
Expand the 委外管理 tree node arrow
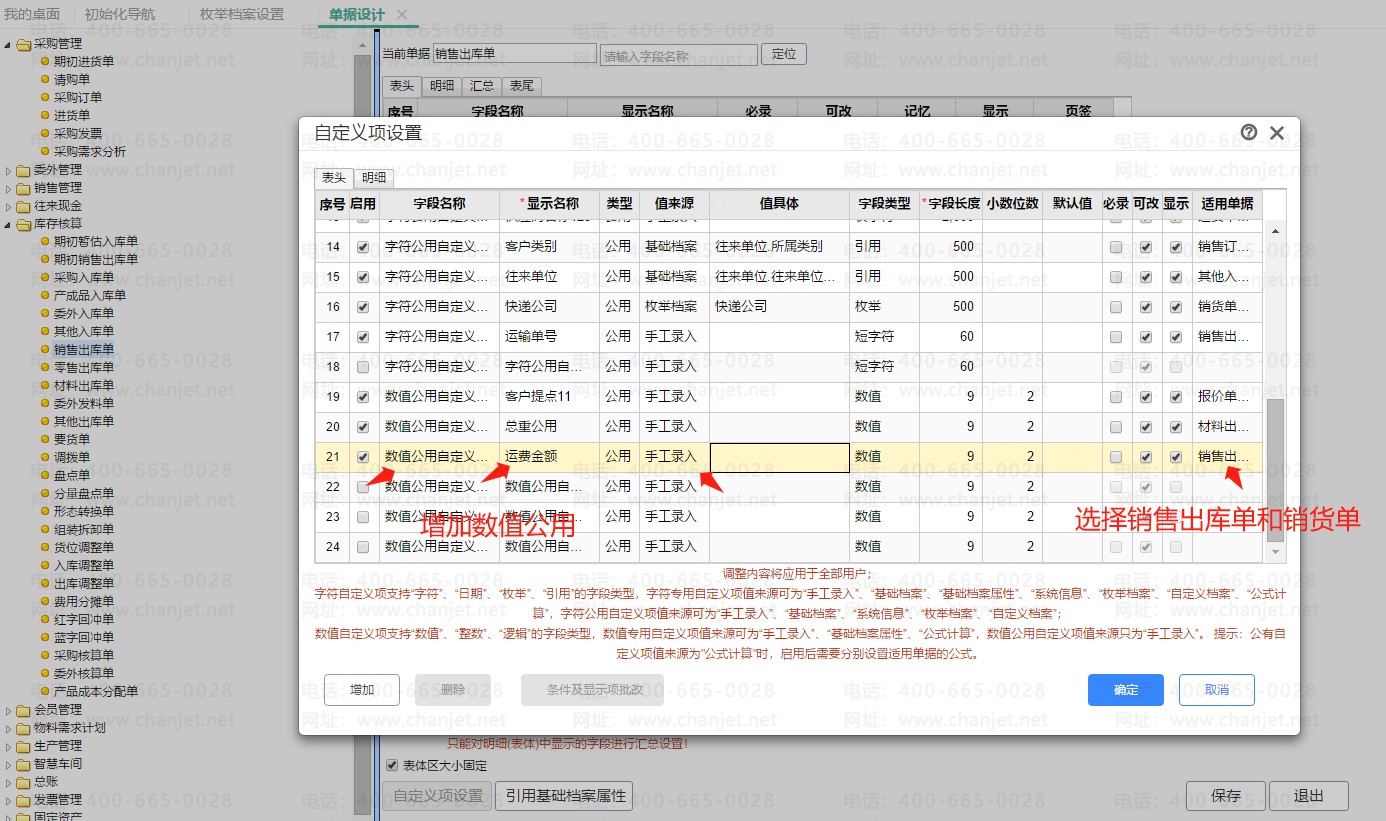[x=8, y=170]
